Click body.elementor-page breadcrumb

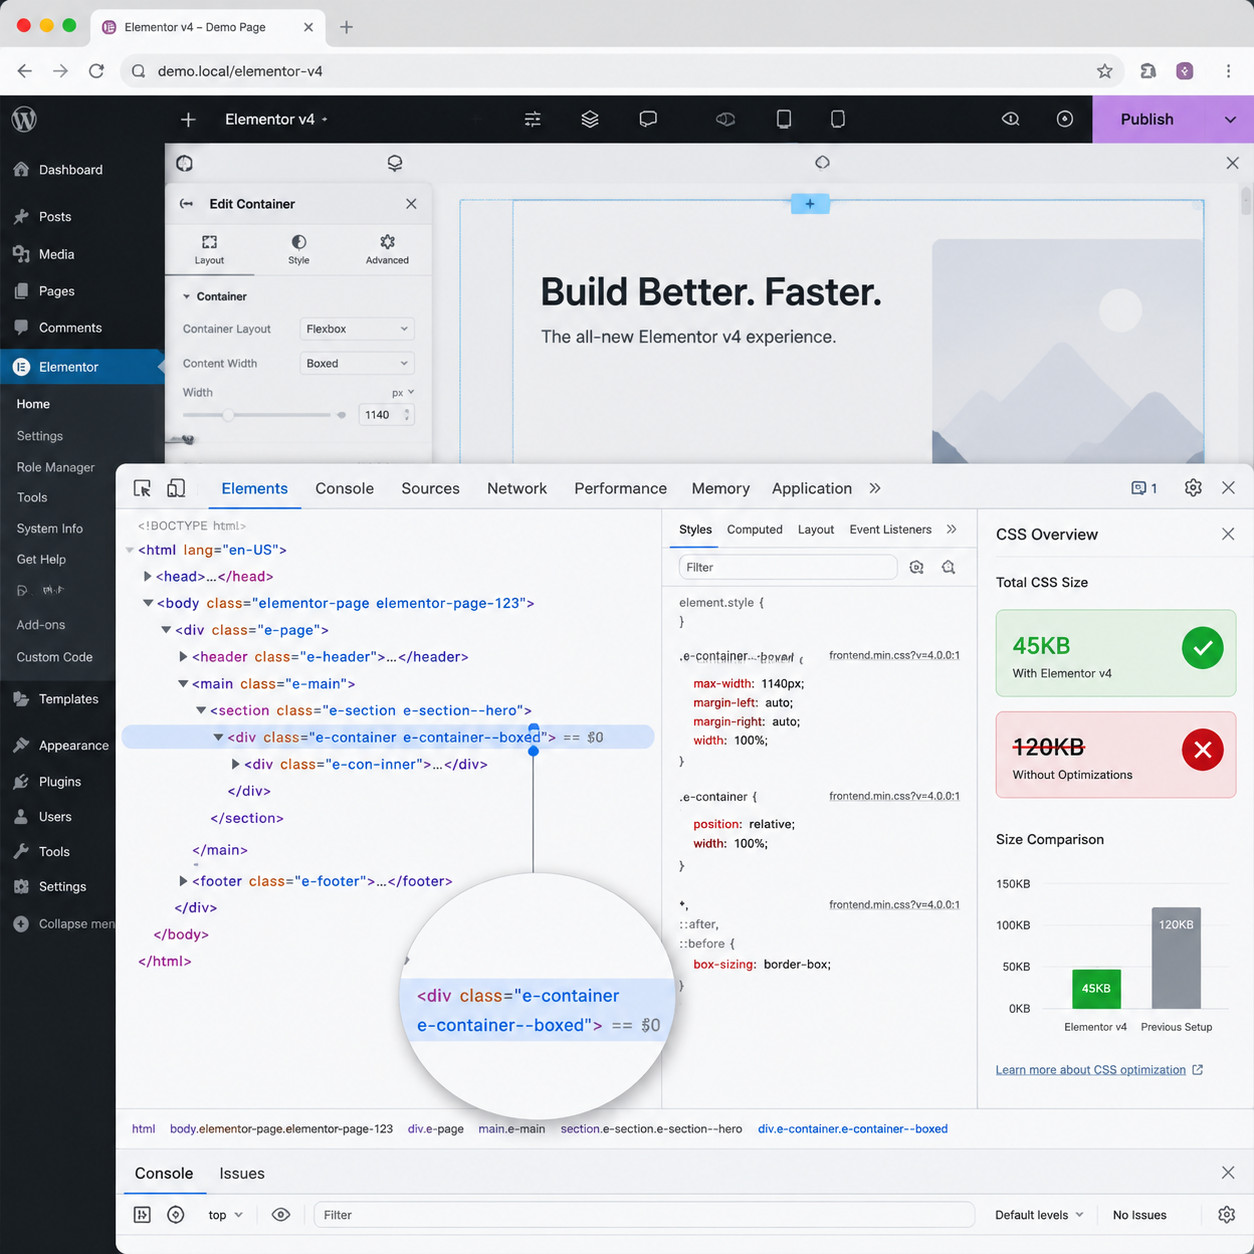point(281,1129)
